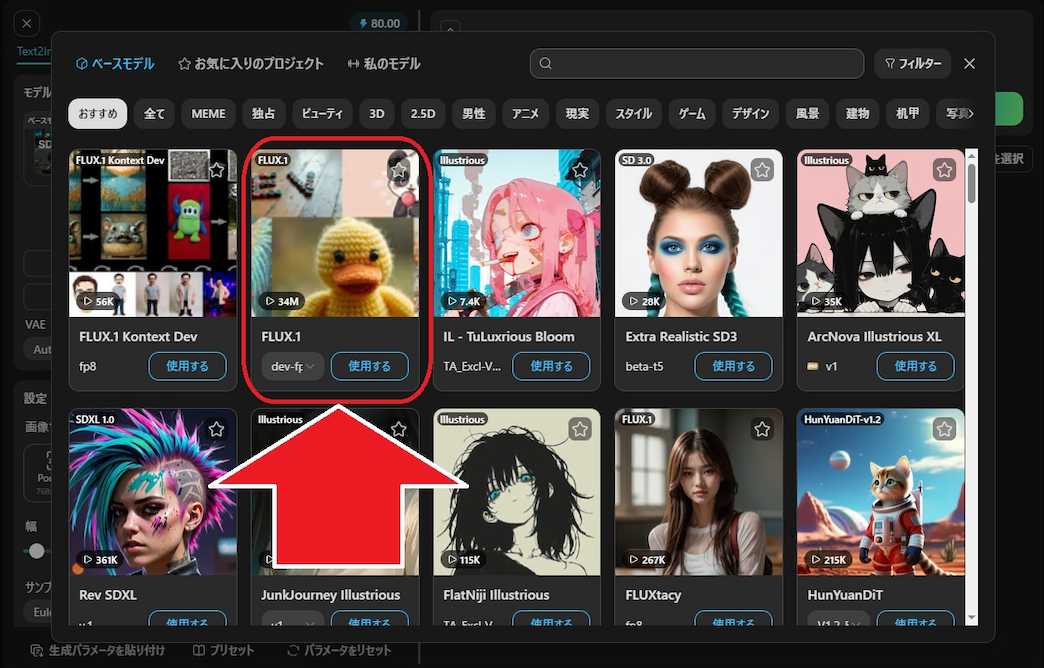Select the おすすめ category chip
The height and width of the screenshot is (668, 1044).
pyautogui.click(x=98, y=113)
